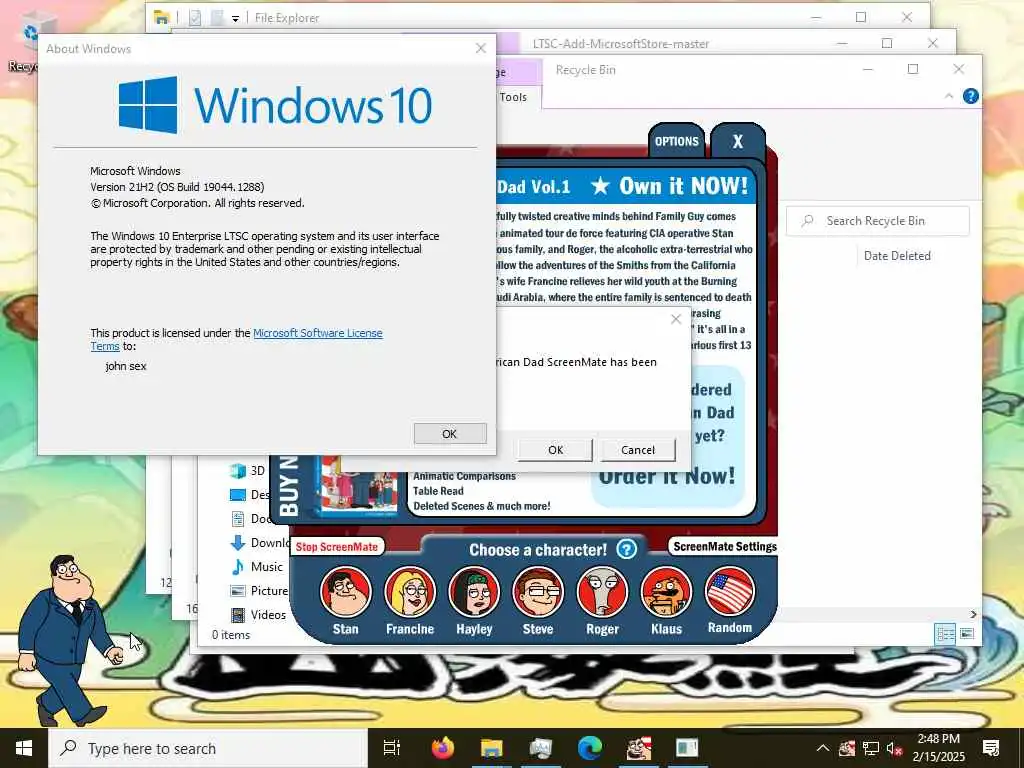Click the ScreenMate tray icon
Screen dimensions: 1024x768
847,748
